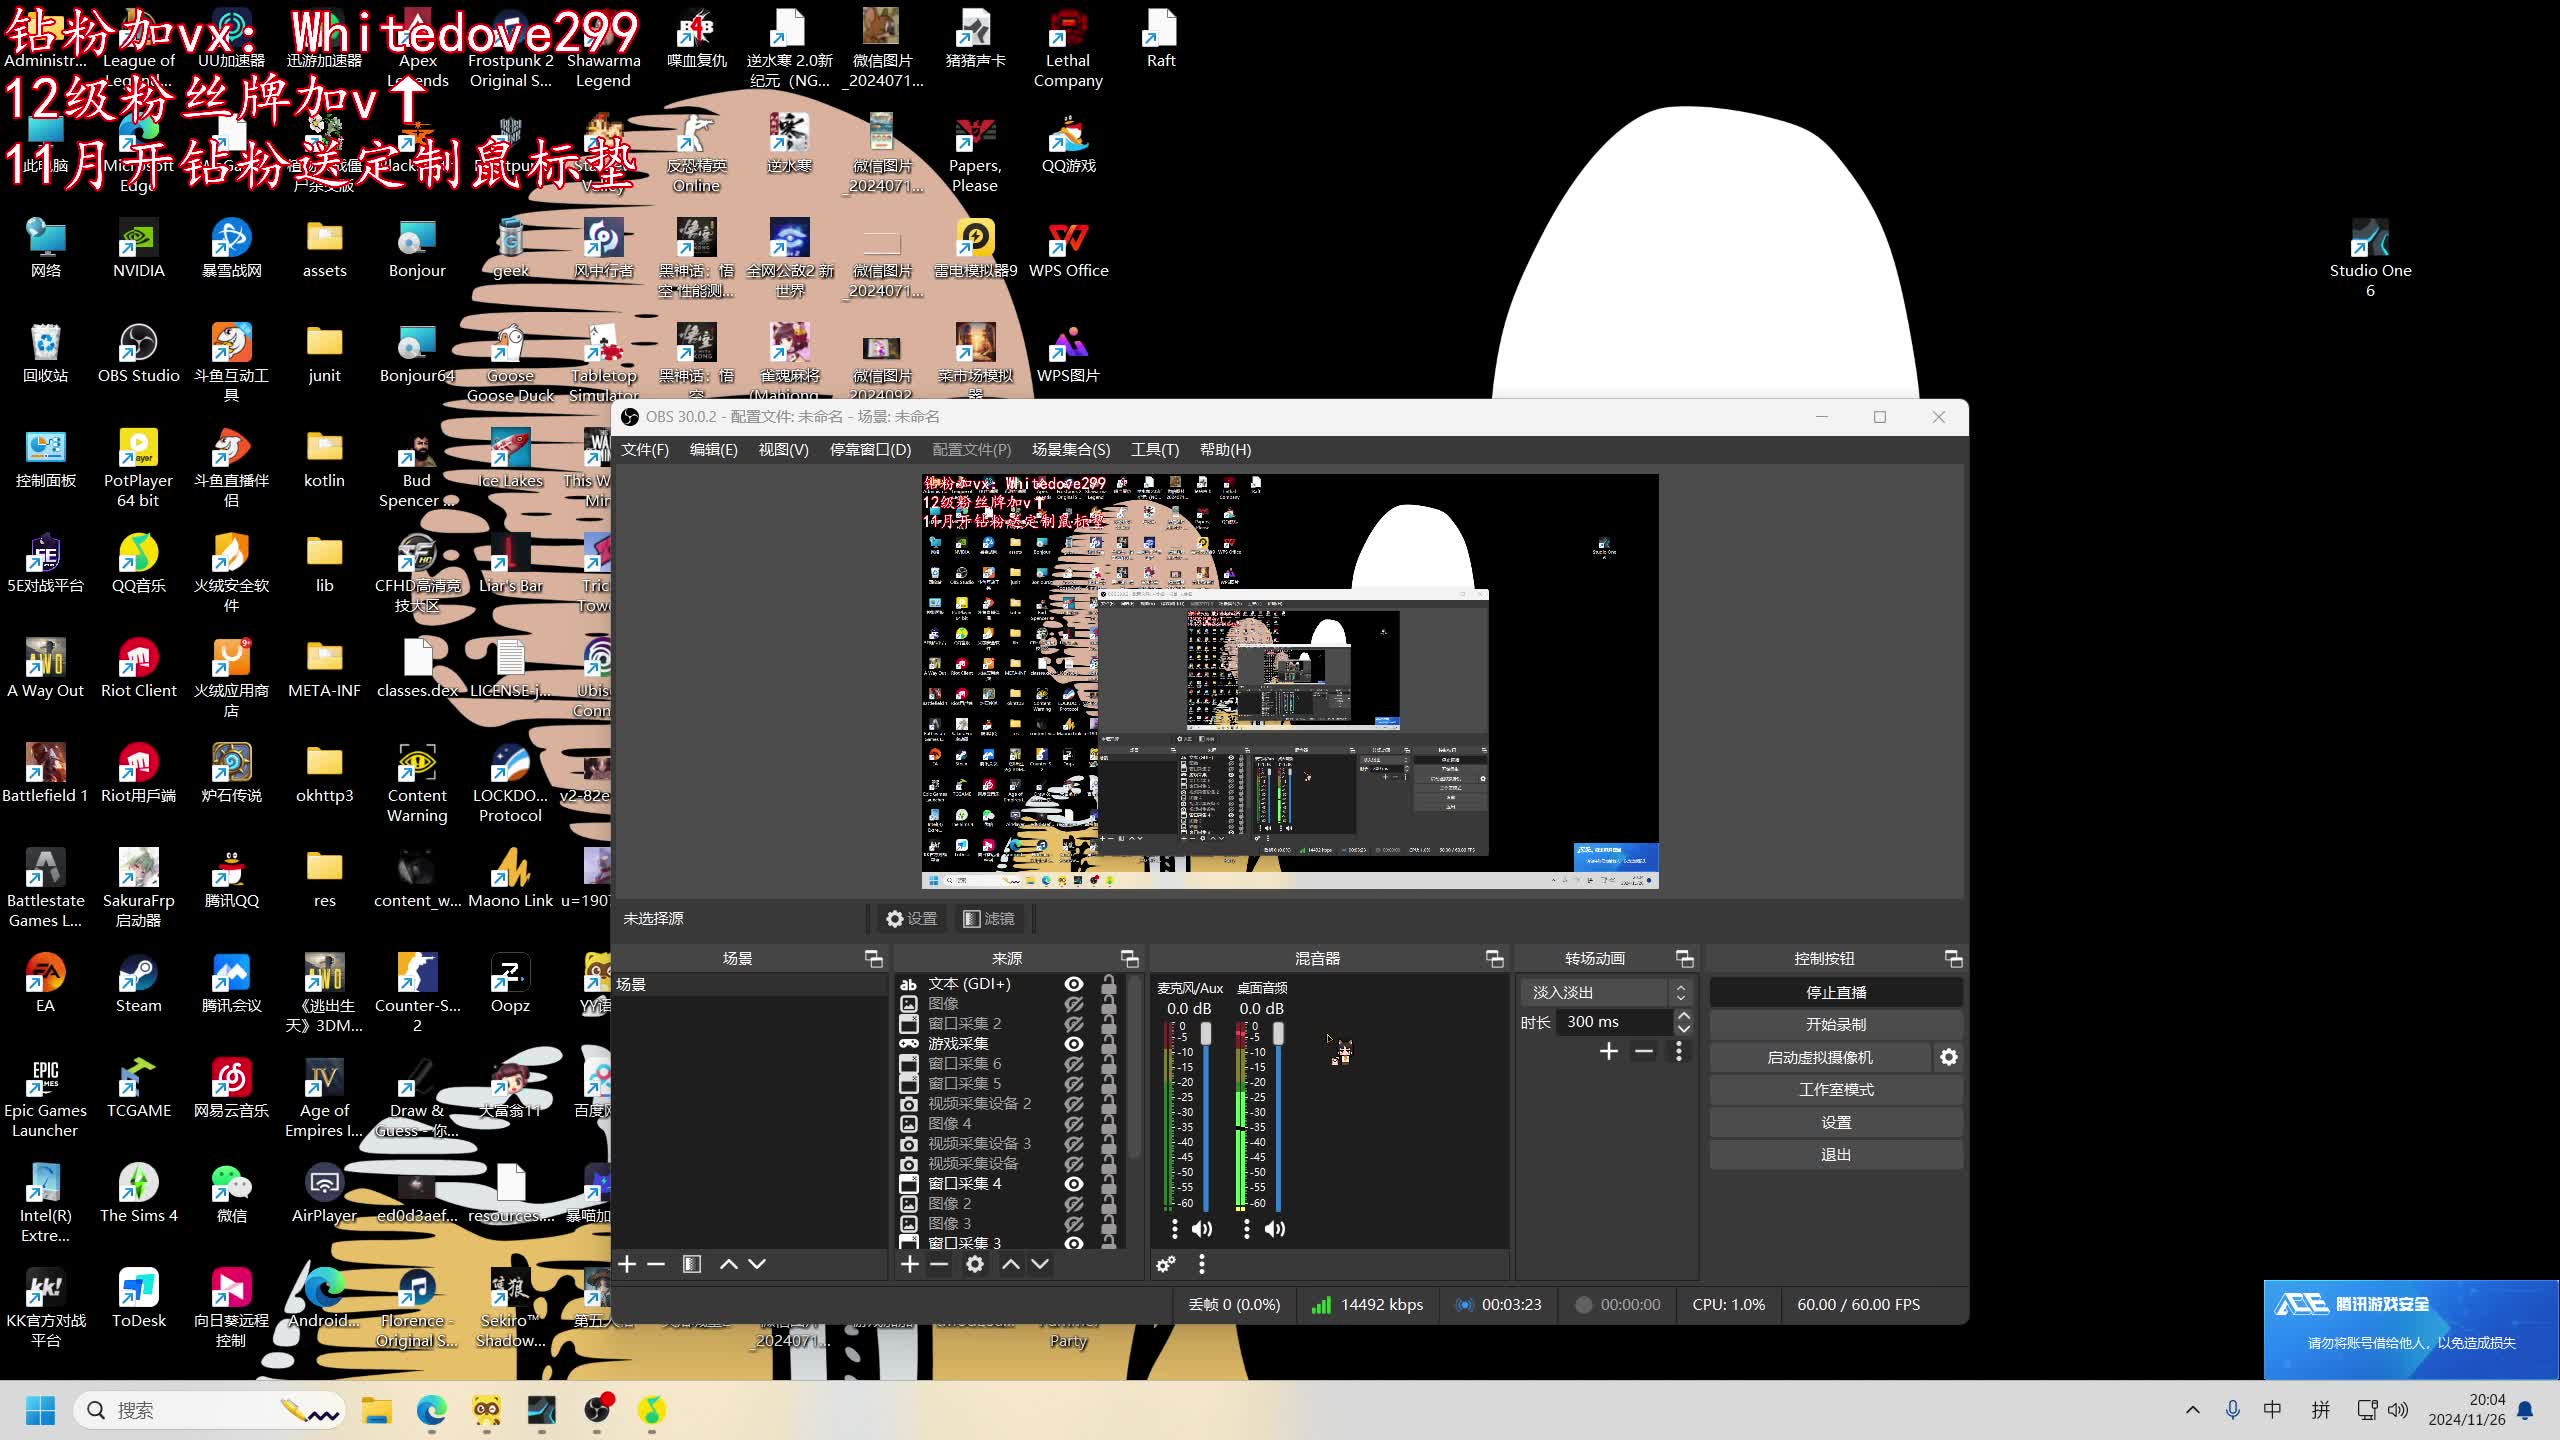Open 文件(F) menu in OBS
The image size is (2560, 1440).
(x=645, y=450)
